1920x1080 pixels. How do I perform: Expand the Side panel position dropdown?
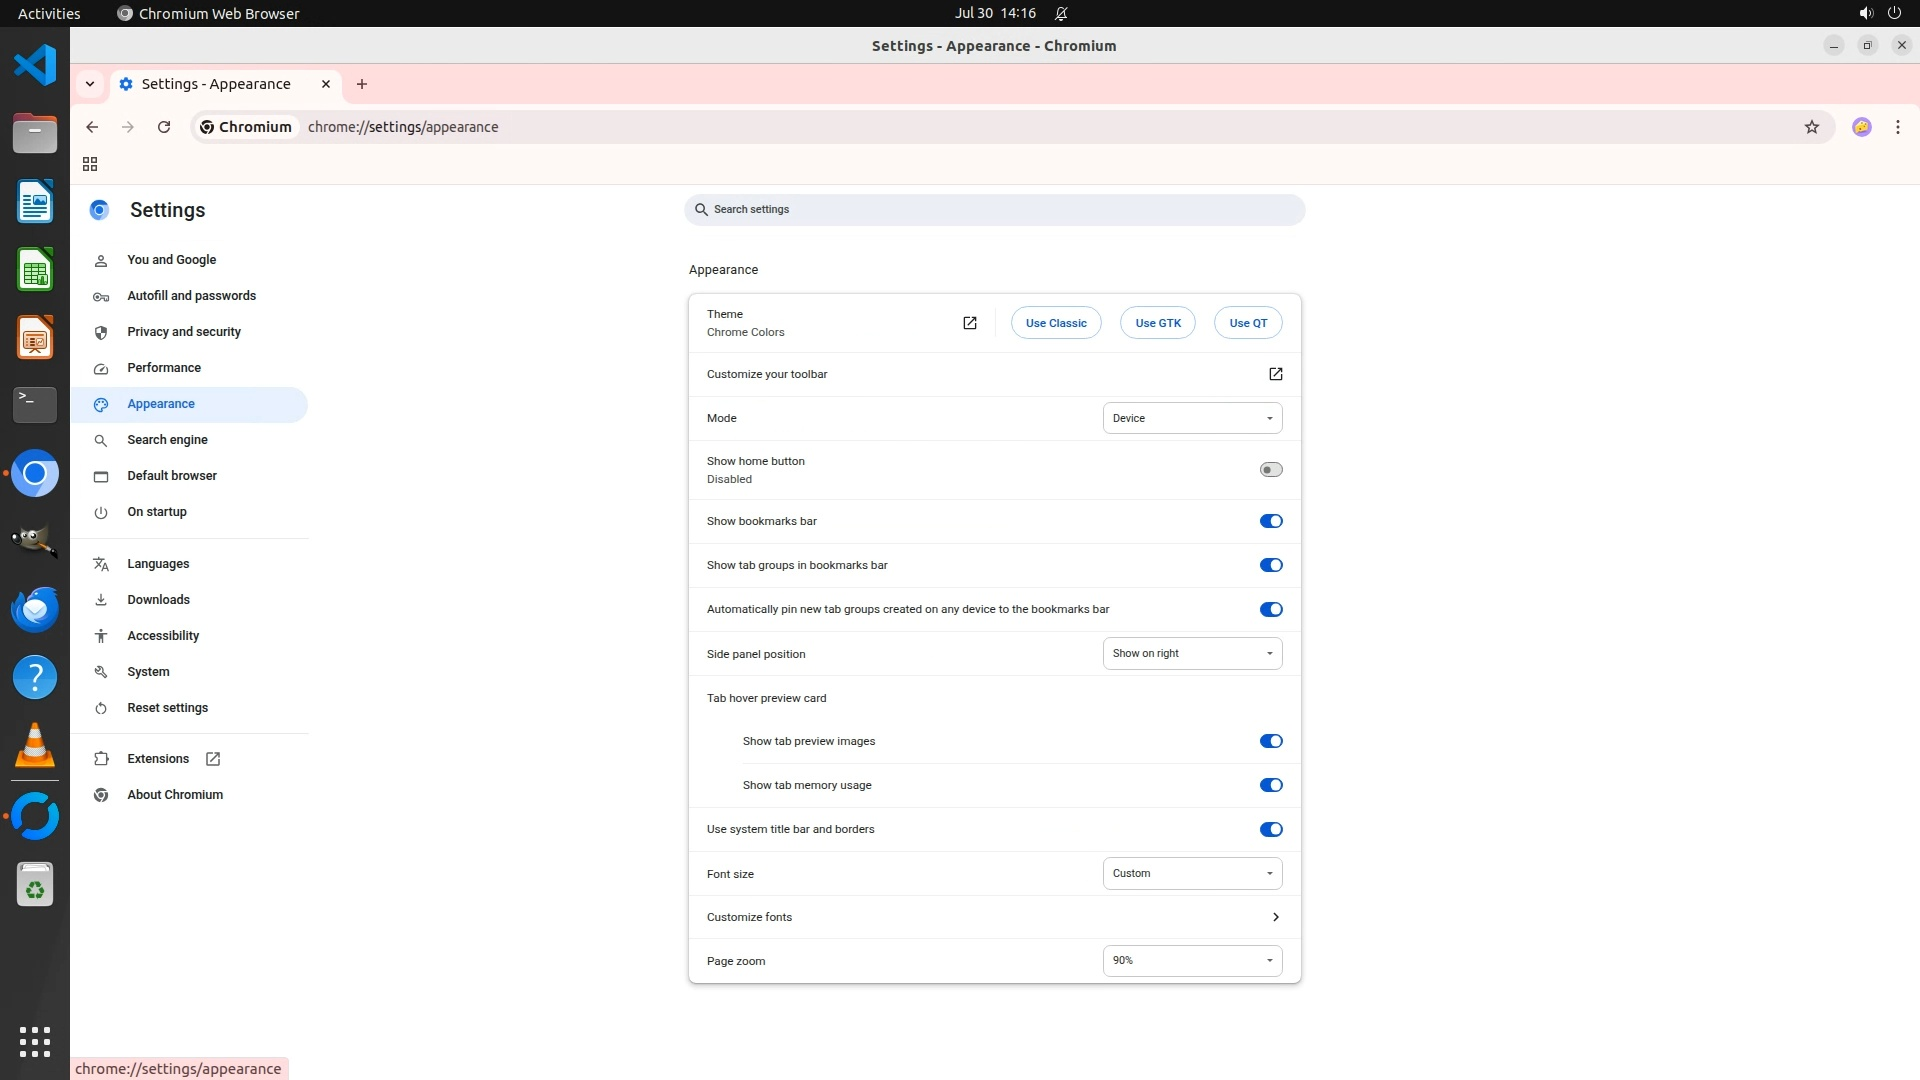click(1191, 653)
